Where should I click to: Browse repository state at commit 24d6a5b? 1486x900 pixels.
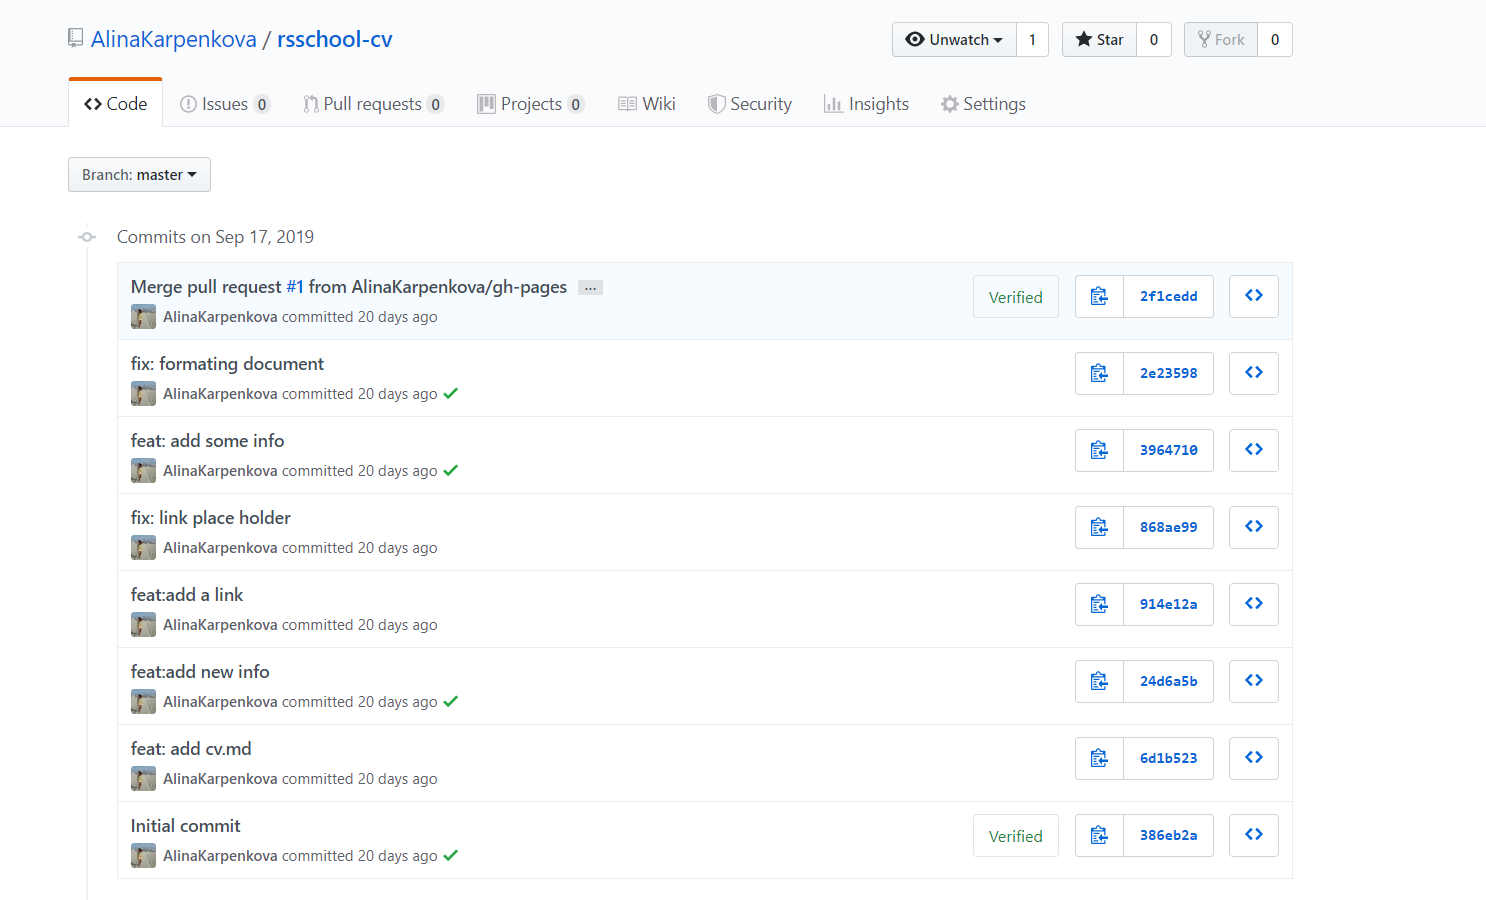(x=1253, y=680)
